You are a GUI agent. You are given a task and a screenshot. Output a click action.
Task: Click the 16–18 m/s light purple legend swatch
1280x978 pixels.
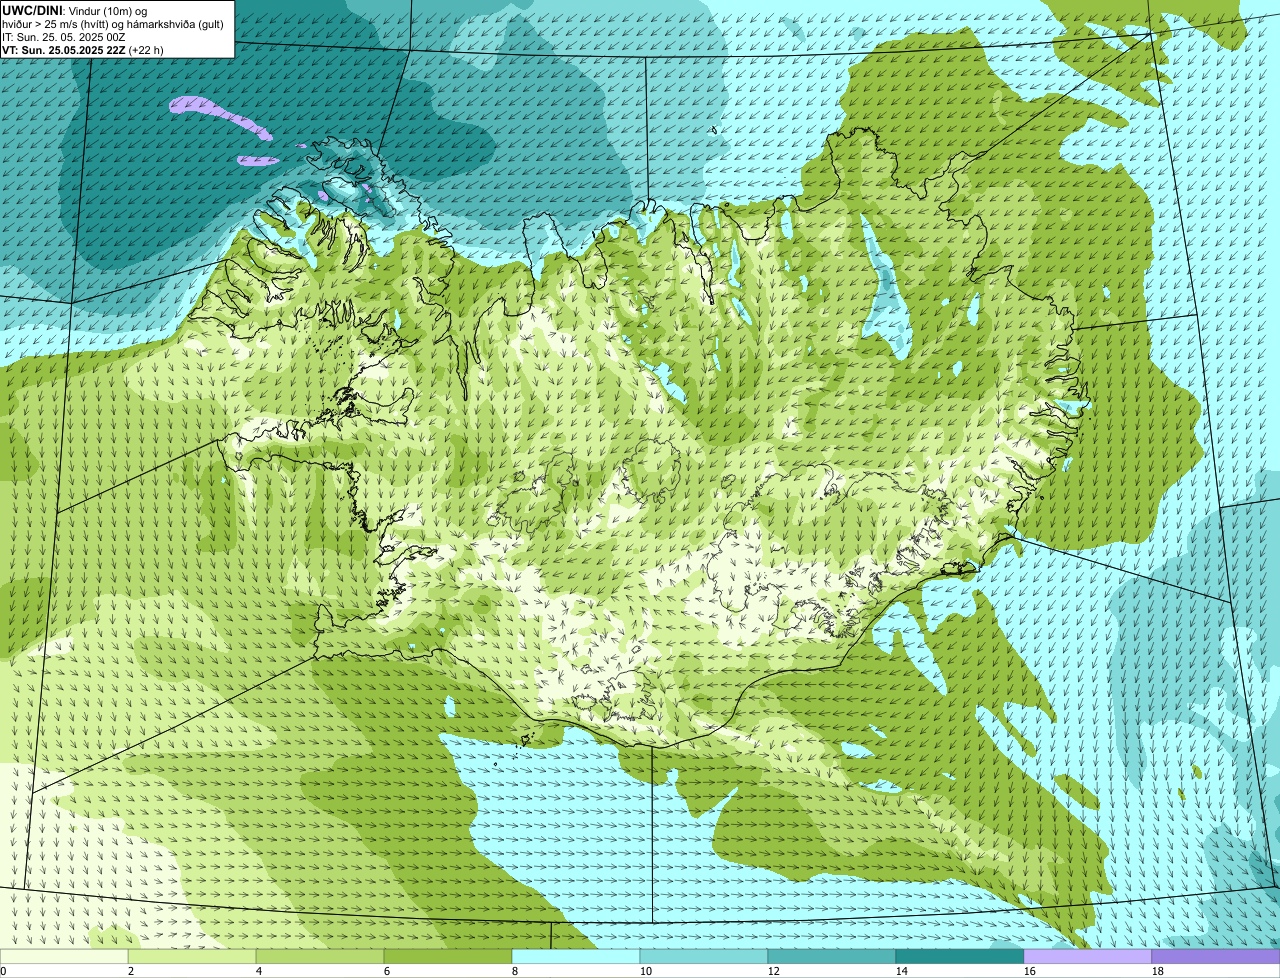tap(1088, 957)
